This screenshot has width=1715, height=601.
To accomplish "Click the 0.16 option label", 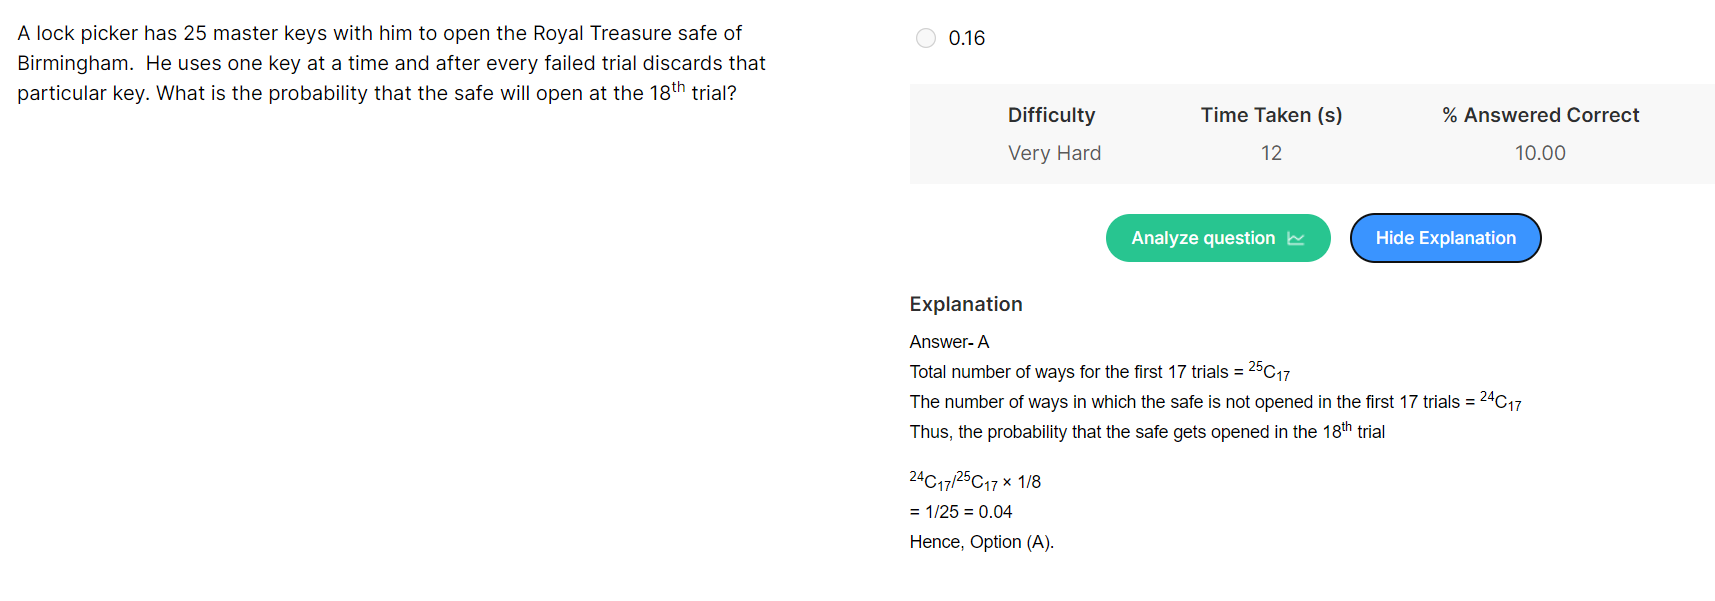I will [x=967, y=38].
